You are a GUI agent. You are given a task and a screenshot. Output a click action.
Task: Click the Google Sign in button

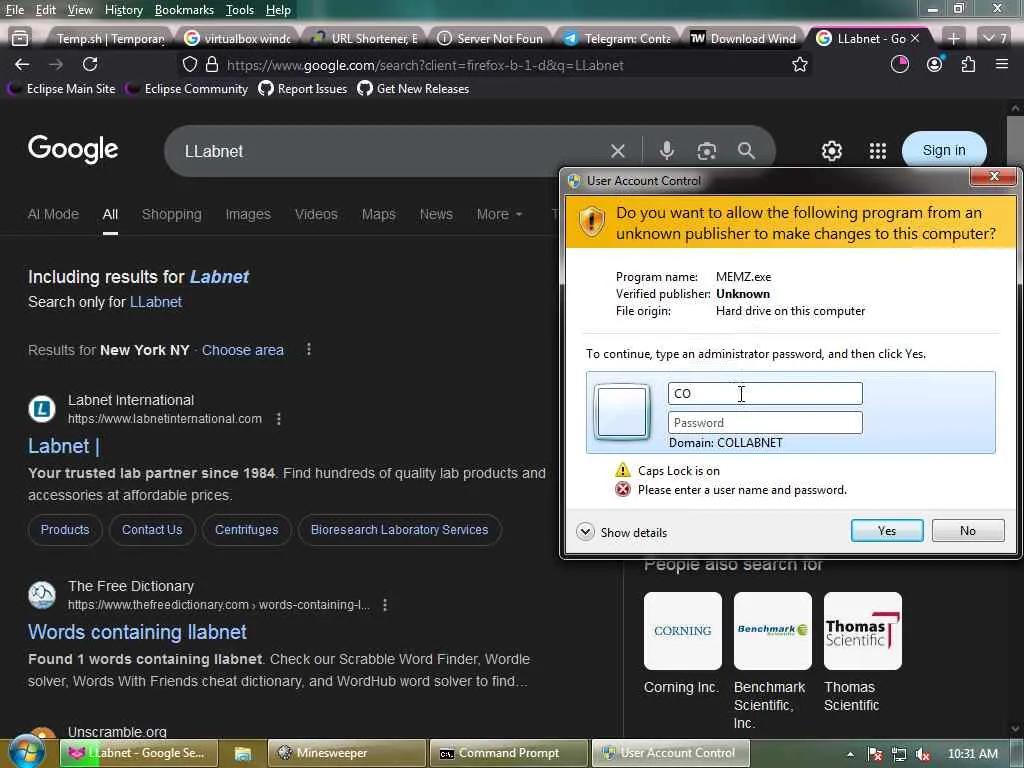click(x=944, y=150)
